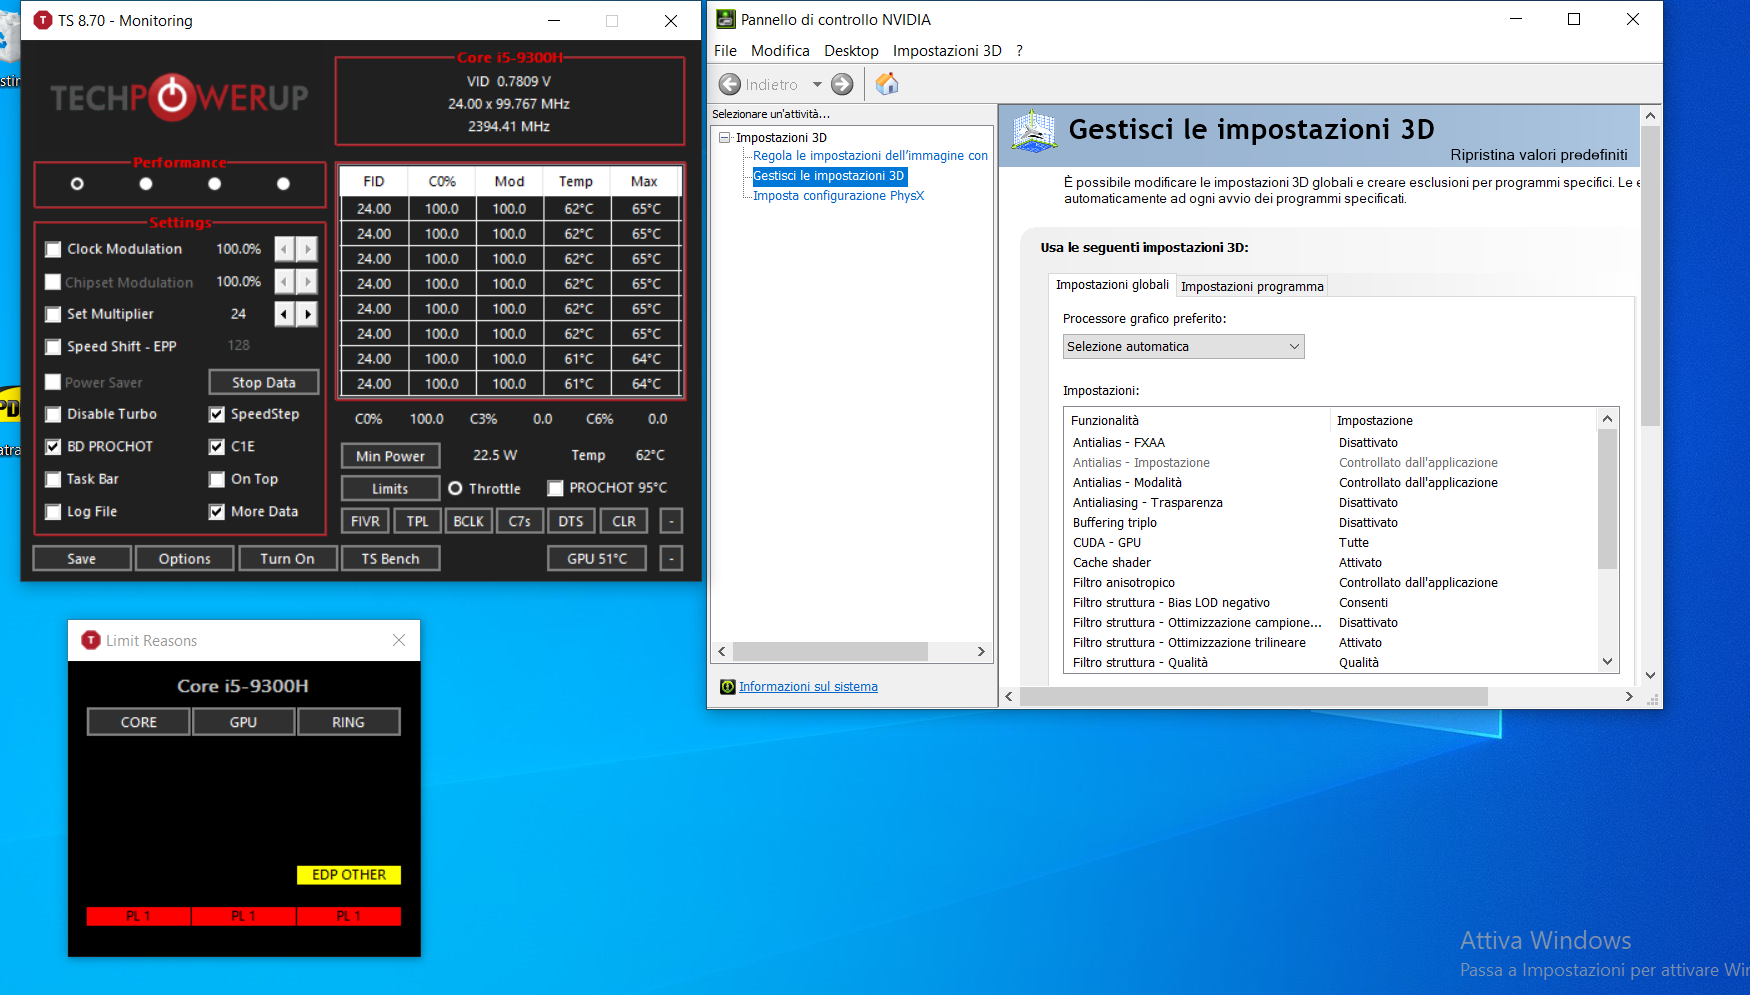
Task: Click the CLR button
Action: click(x=624, y=521)
